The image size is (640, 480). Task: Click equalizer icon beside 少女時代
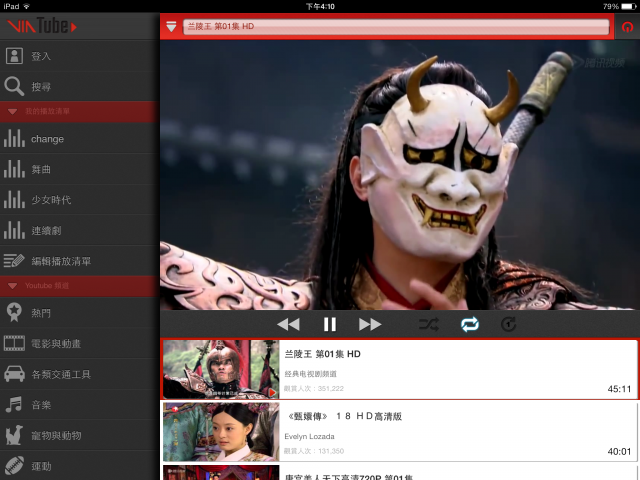coord(14,199)
